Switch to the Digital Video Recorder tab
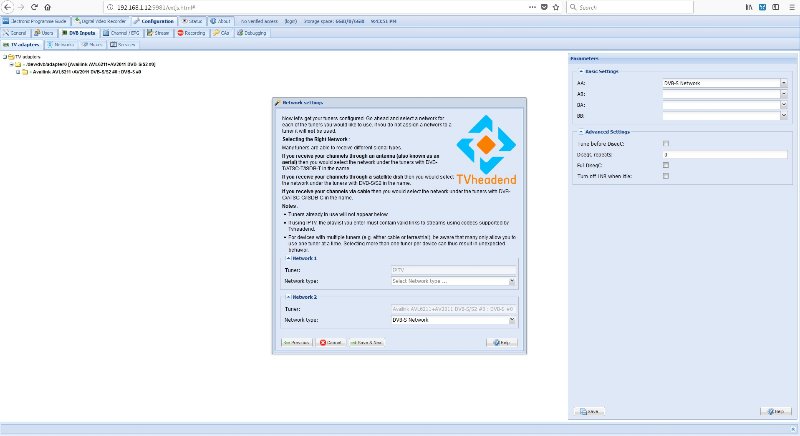This screenshot has height=436, width=800. [100, 21]
